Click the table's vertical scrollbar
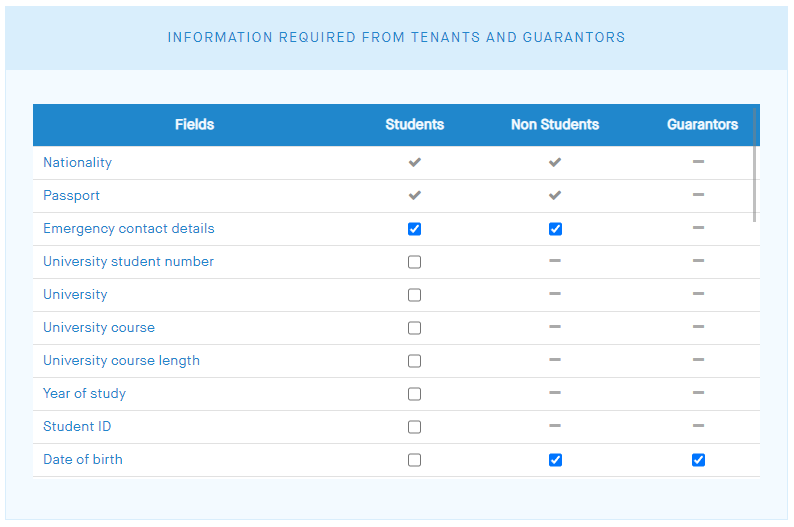This screenshot has width=794, height=527. click(755, 180)
